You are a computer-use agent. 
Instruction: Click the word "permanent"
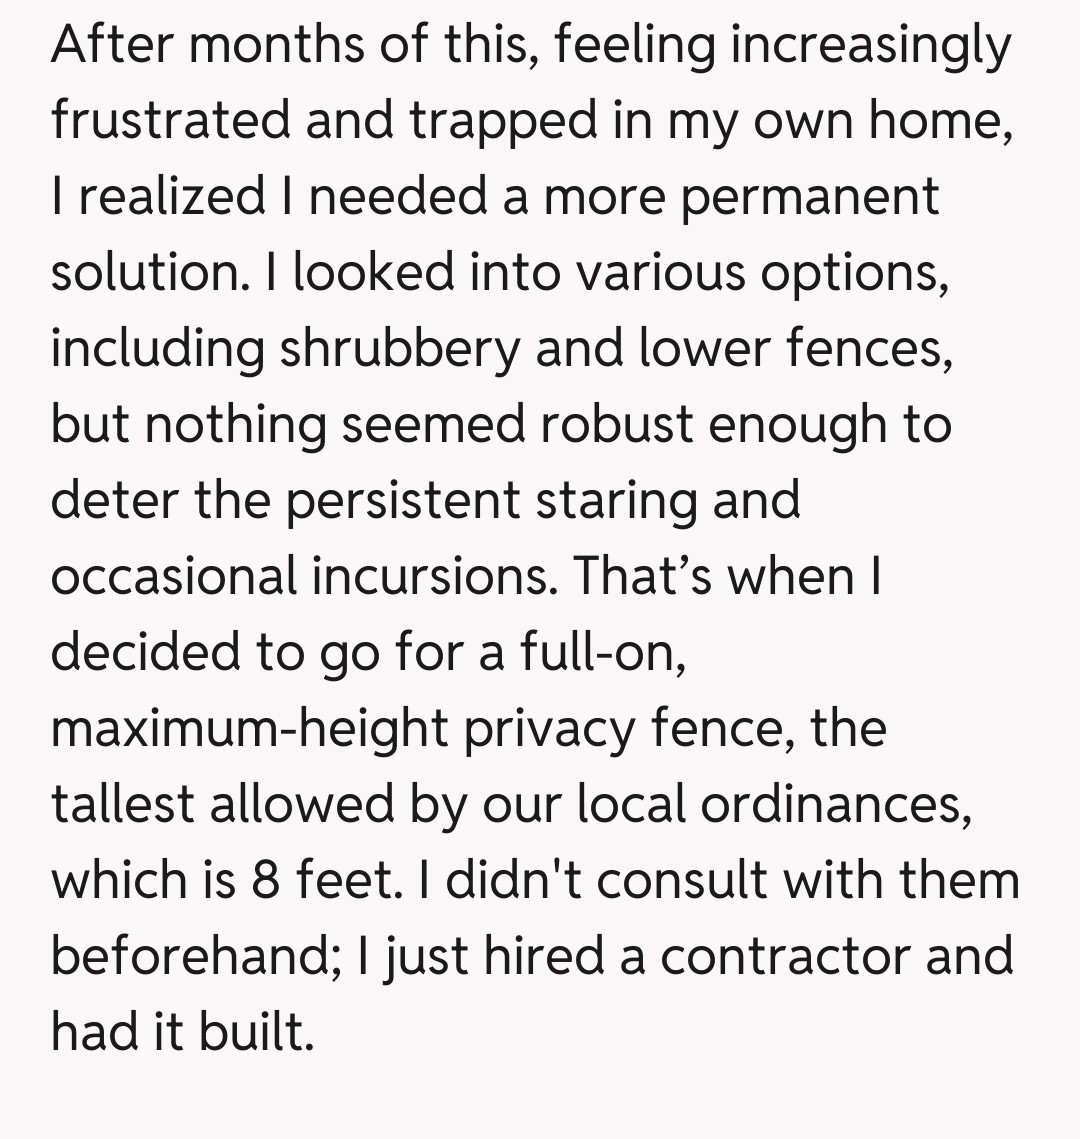(x=809, y=196)
